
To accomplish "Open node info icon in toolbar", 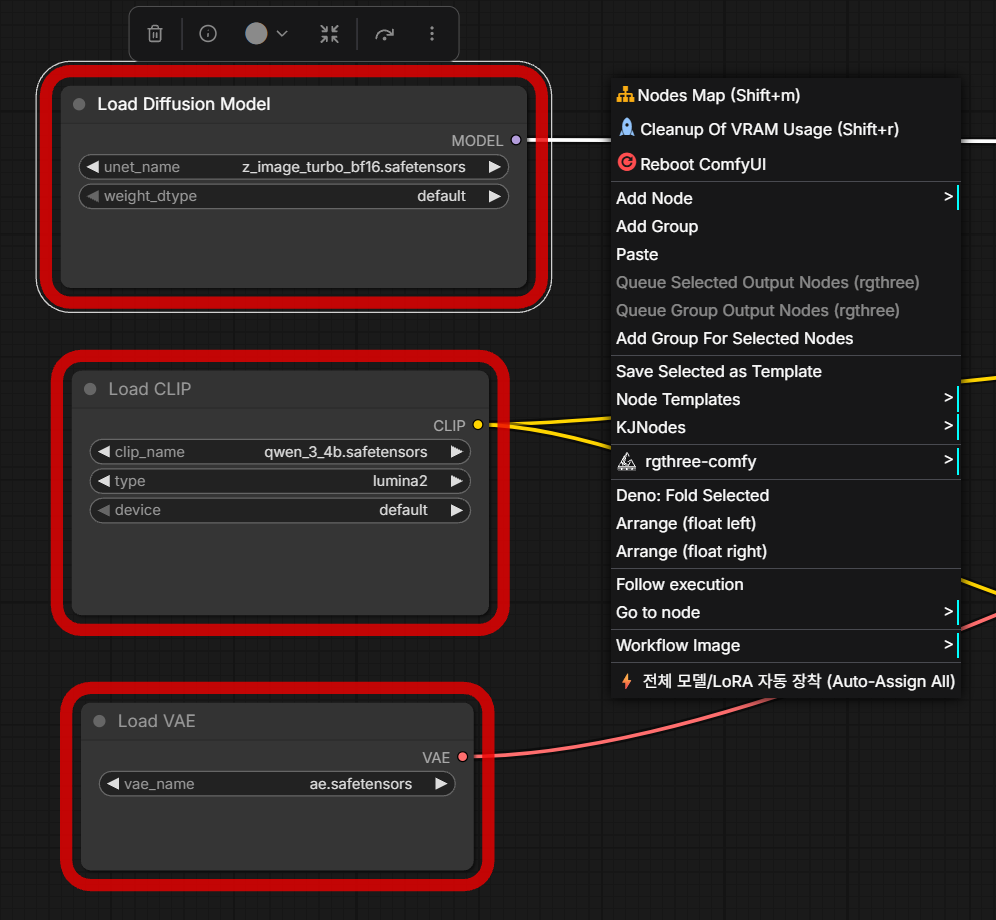I will pyautogui.click(x=208, y=34).
